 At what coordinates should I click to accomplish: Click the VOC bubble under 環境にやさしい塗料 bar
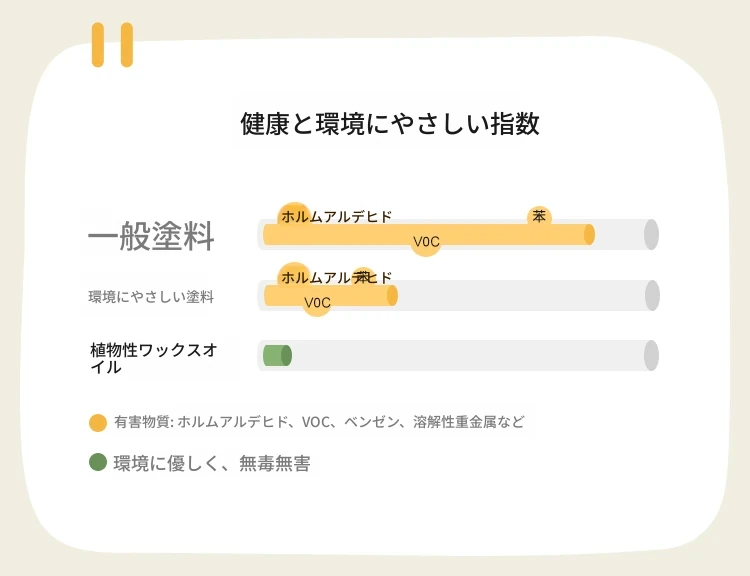tap(317, 302)
